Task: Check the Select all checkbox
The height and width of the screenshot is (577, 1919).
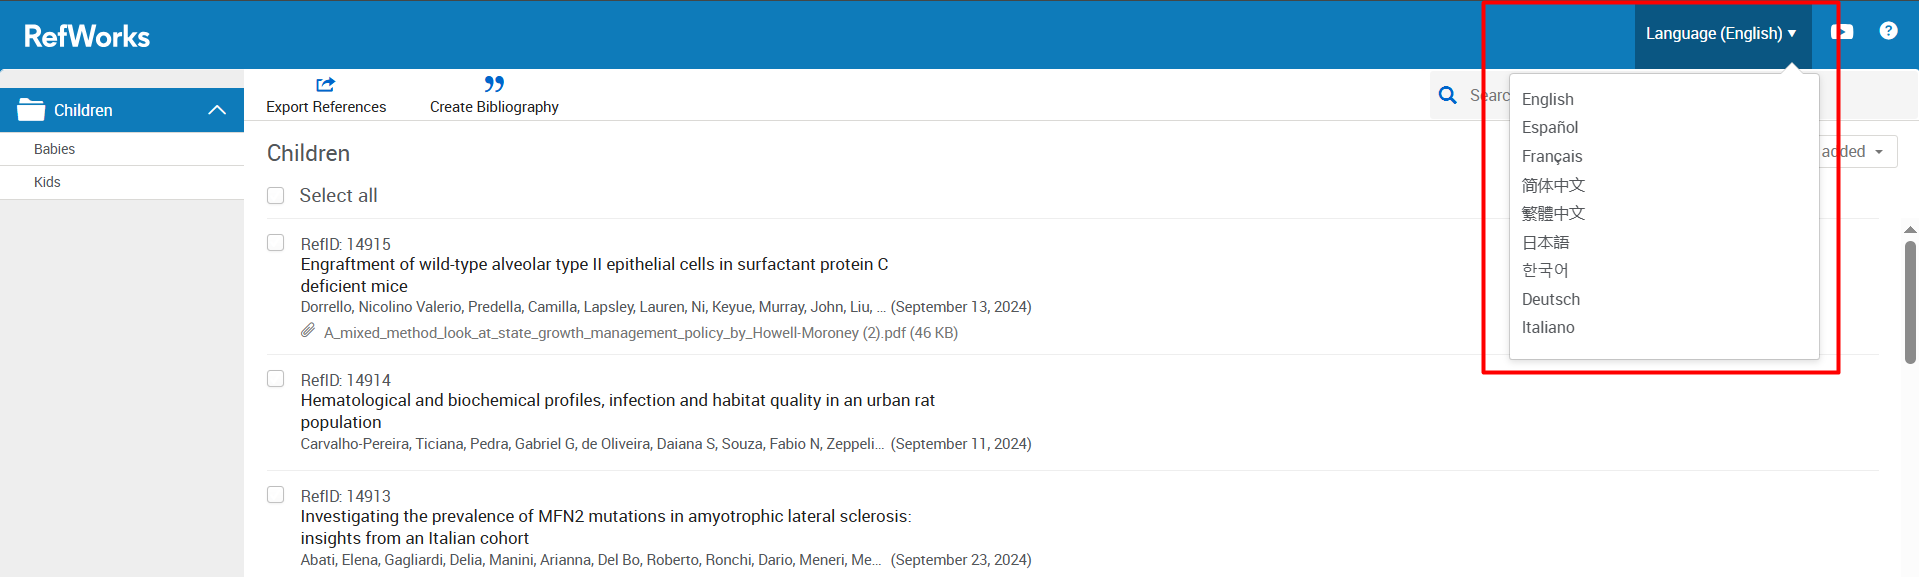Action: click(276, 196)
